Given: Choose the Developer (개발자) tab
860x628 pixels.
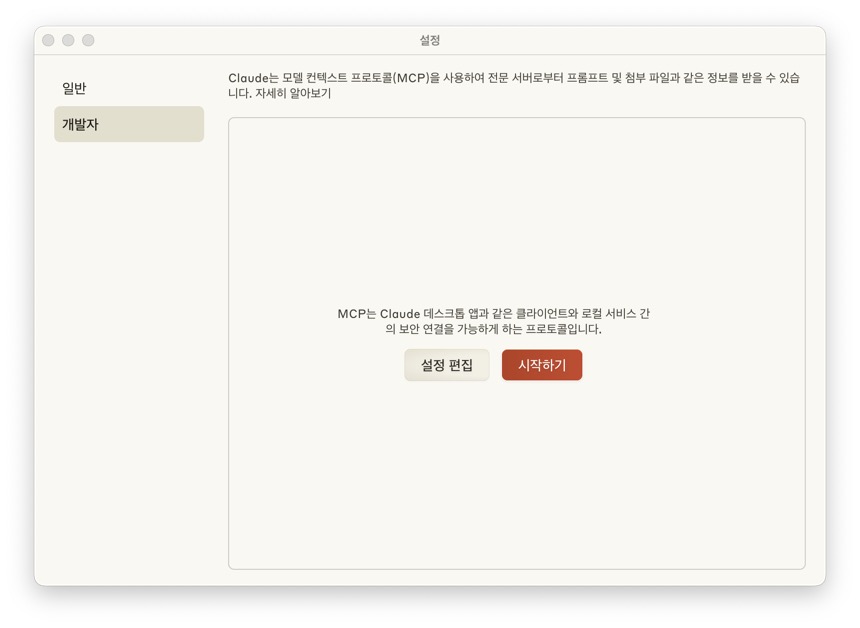Looking at the screenshot, I should tap(129, 125).
